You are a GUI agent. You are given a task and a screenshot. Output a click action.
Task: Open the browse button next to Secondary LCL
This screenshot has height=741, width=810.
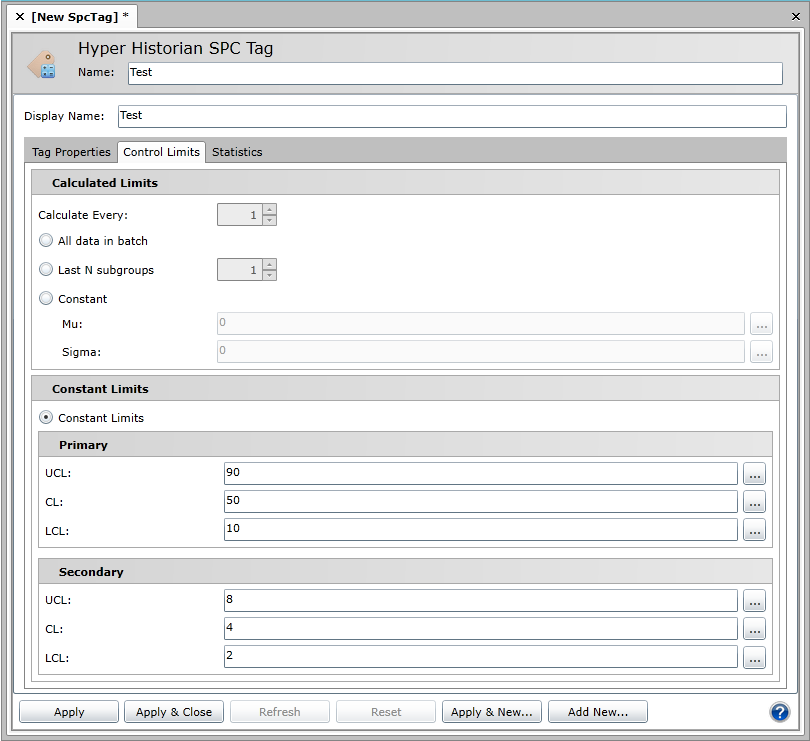click(x=754, y=657)
